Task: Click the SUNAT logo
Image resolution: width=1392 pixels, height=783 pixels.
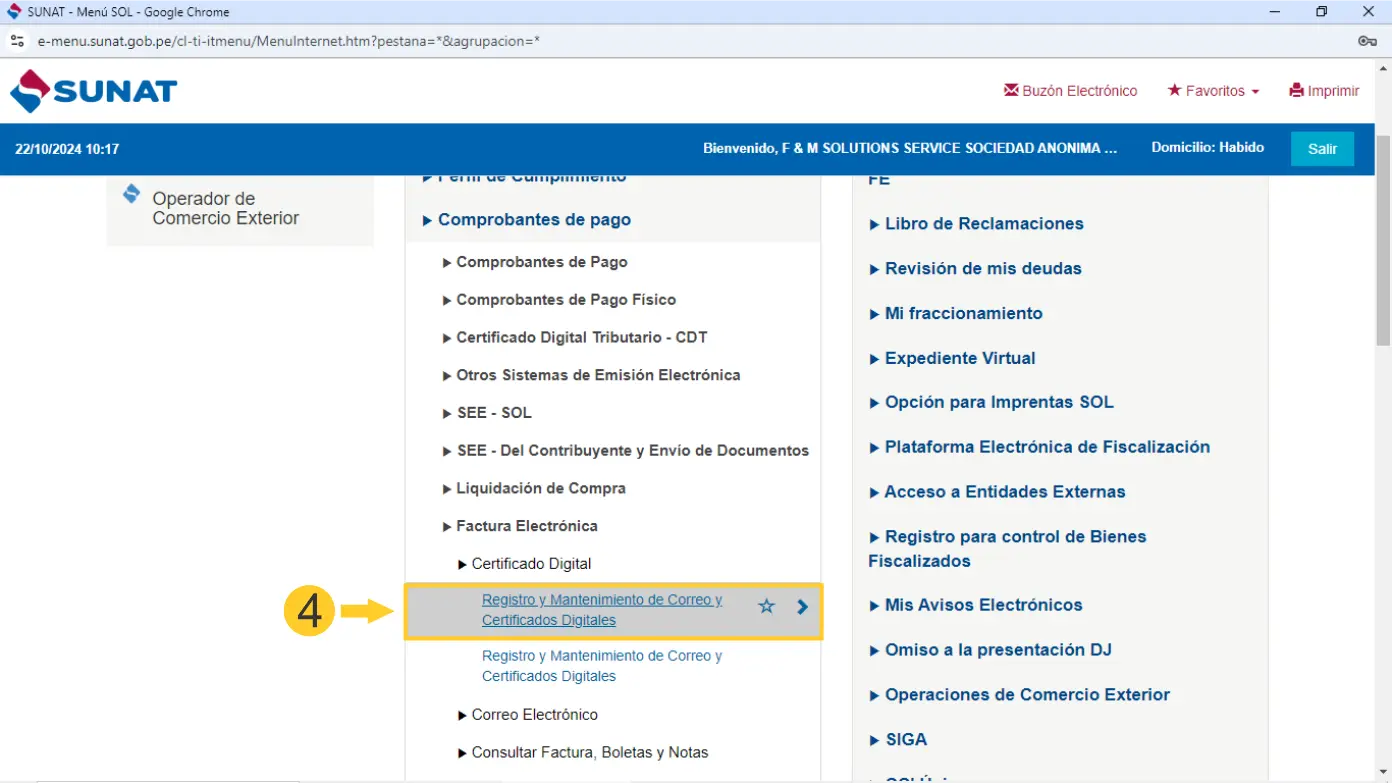Action: [93, 91]
